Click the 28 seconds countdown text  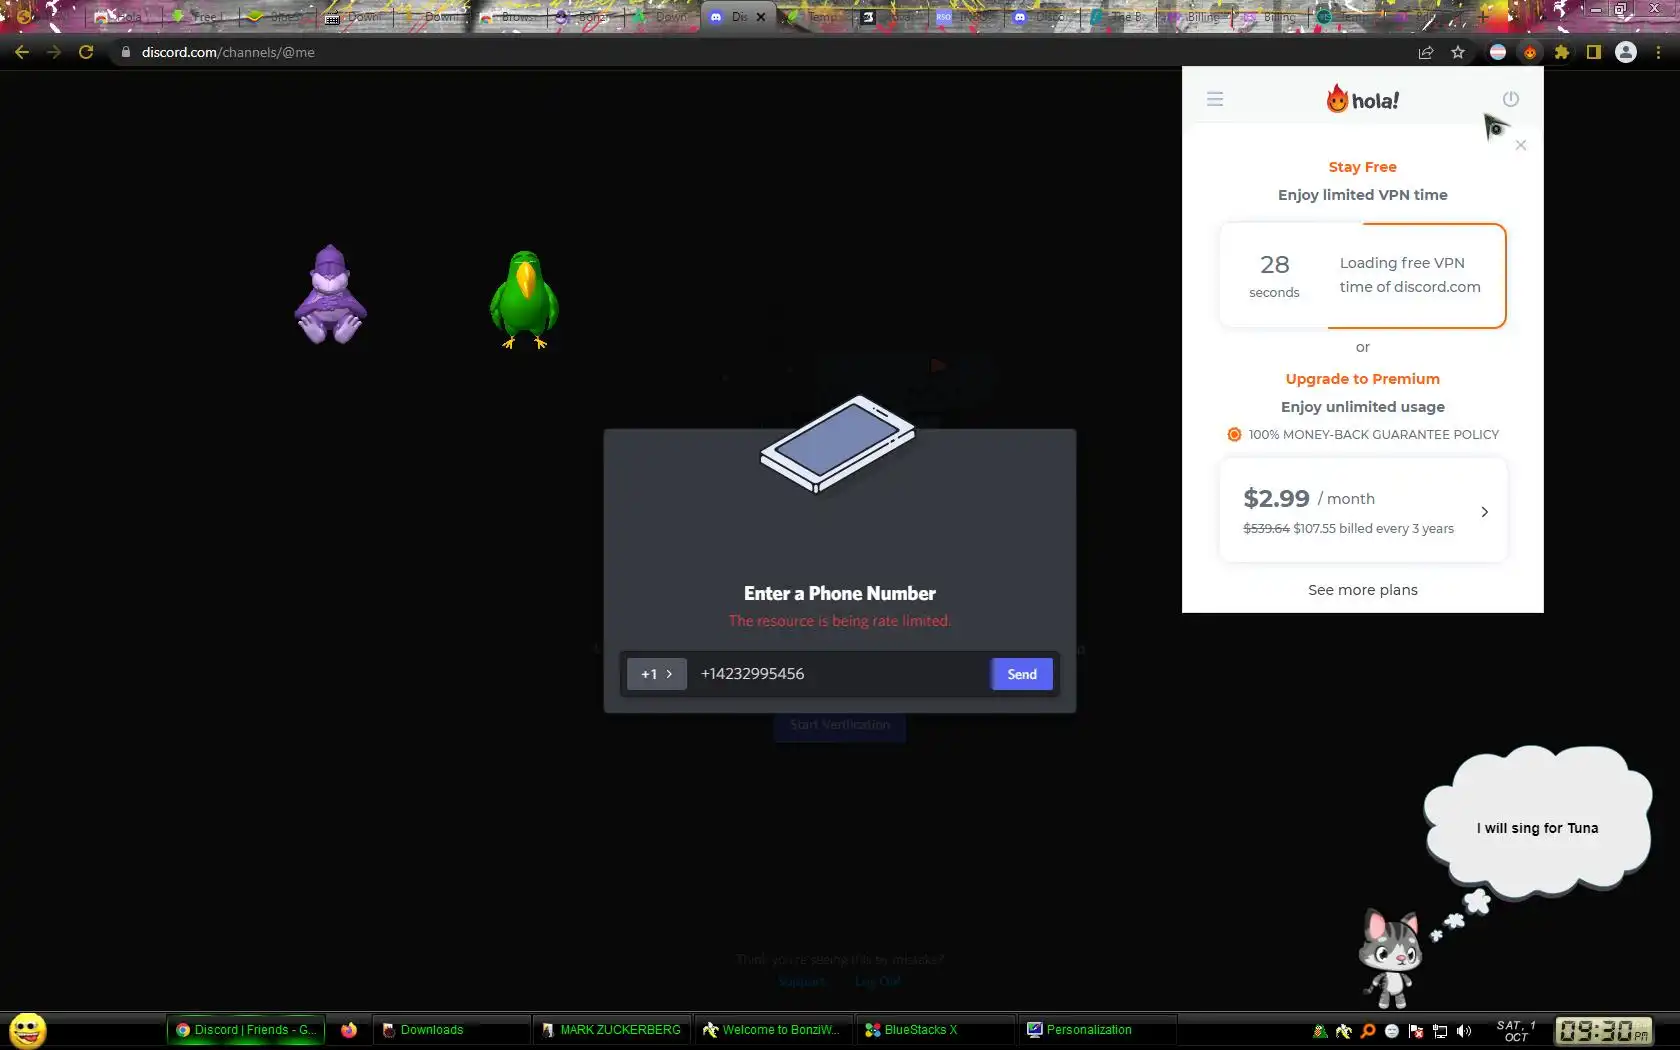tap(1274, 275)
